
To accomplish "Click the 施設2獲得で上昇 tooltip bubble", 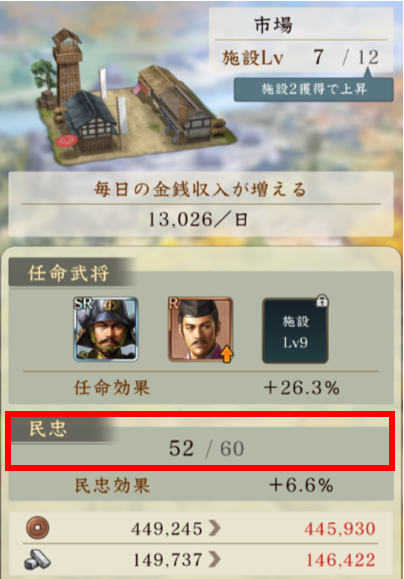I will (314, 89).
